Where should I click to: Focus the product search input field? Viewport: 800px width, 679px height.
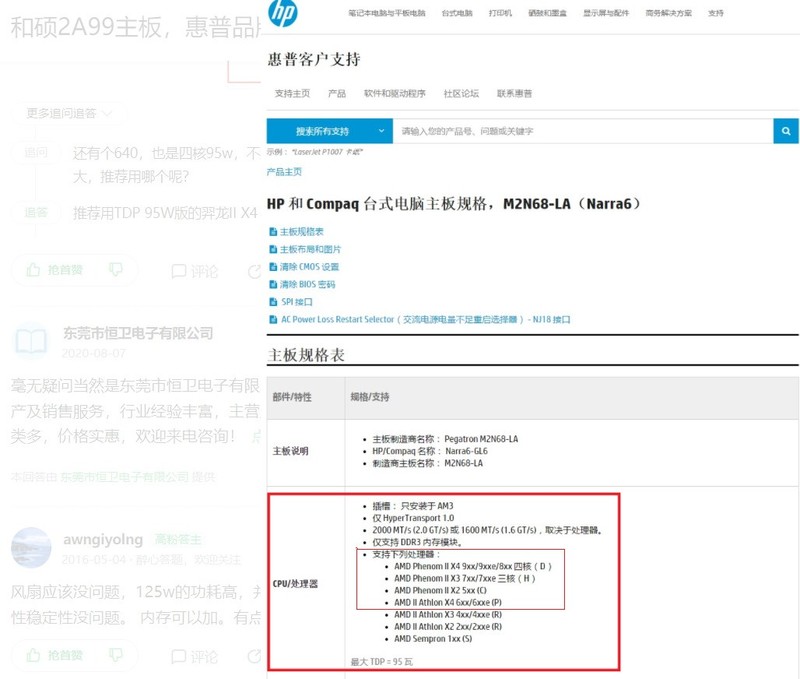coord(583,131)
